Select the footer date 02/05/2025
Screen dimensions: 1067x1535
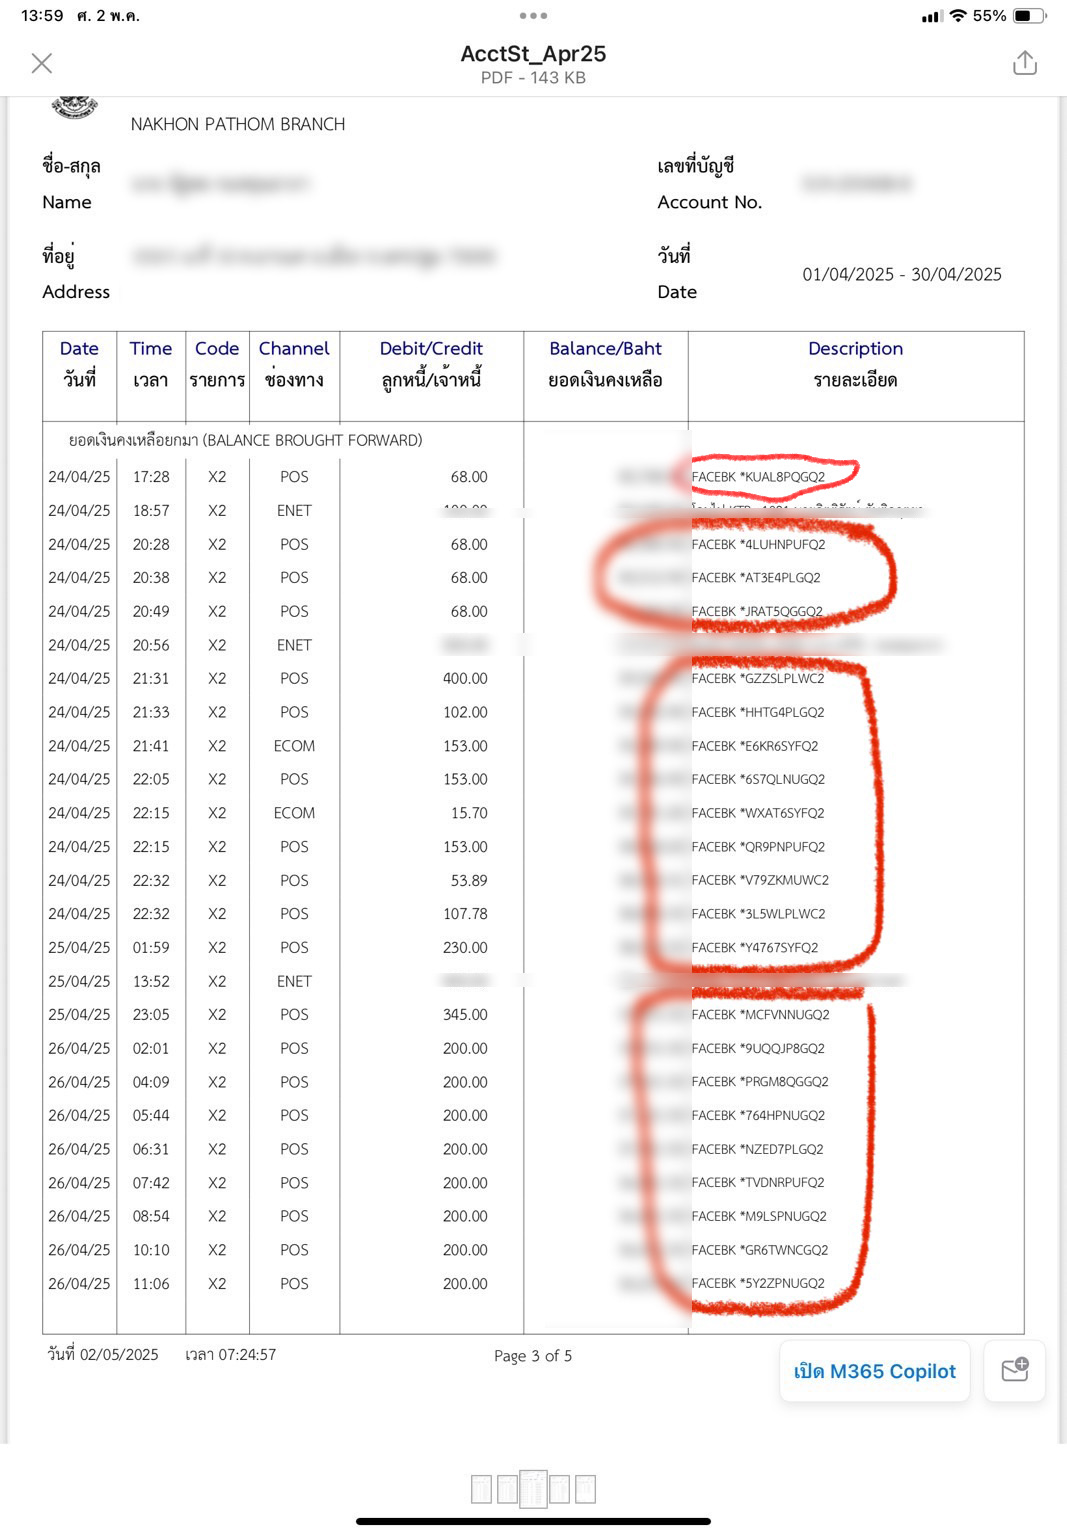click(103, 1355)
